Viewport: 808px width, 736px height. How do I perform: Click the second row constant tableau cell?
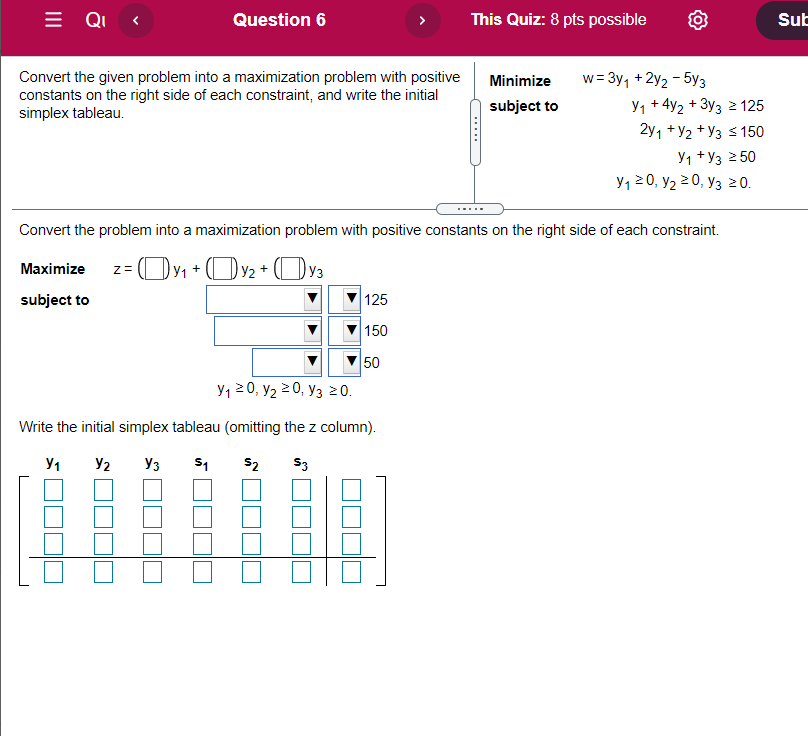pos(351,517)
